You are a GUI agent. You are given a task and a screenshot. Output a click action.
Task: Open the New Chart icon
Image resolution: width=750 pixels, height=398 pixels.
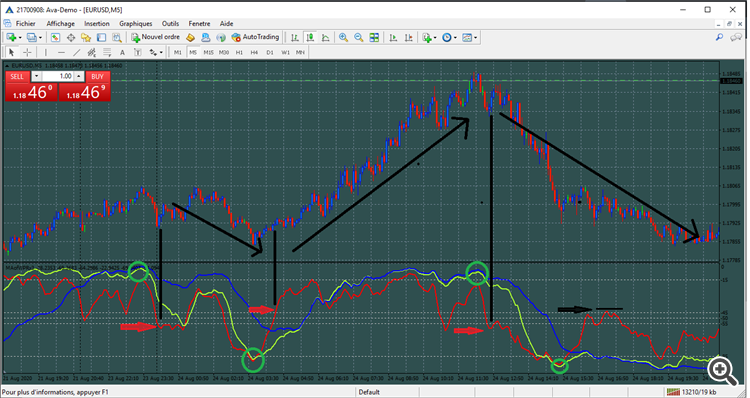[11, 37]
